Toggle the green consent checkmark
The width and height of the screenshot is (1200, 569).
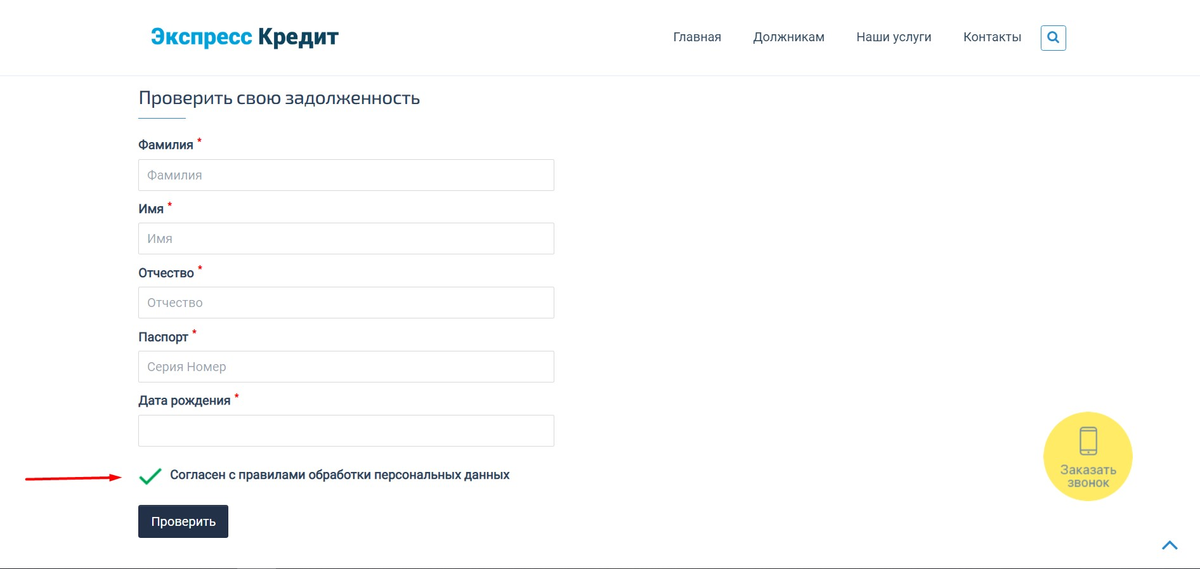(x=150, y=476)
